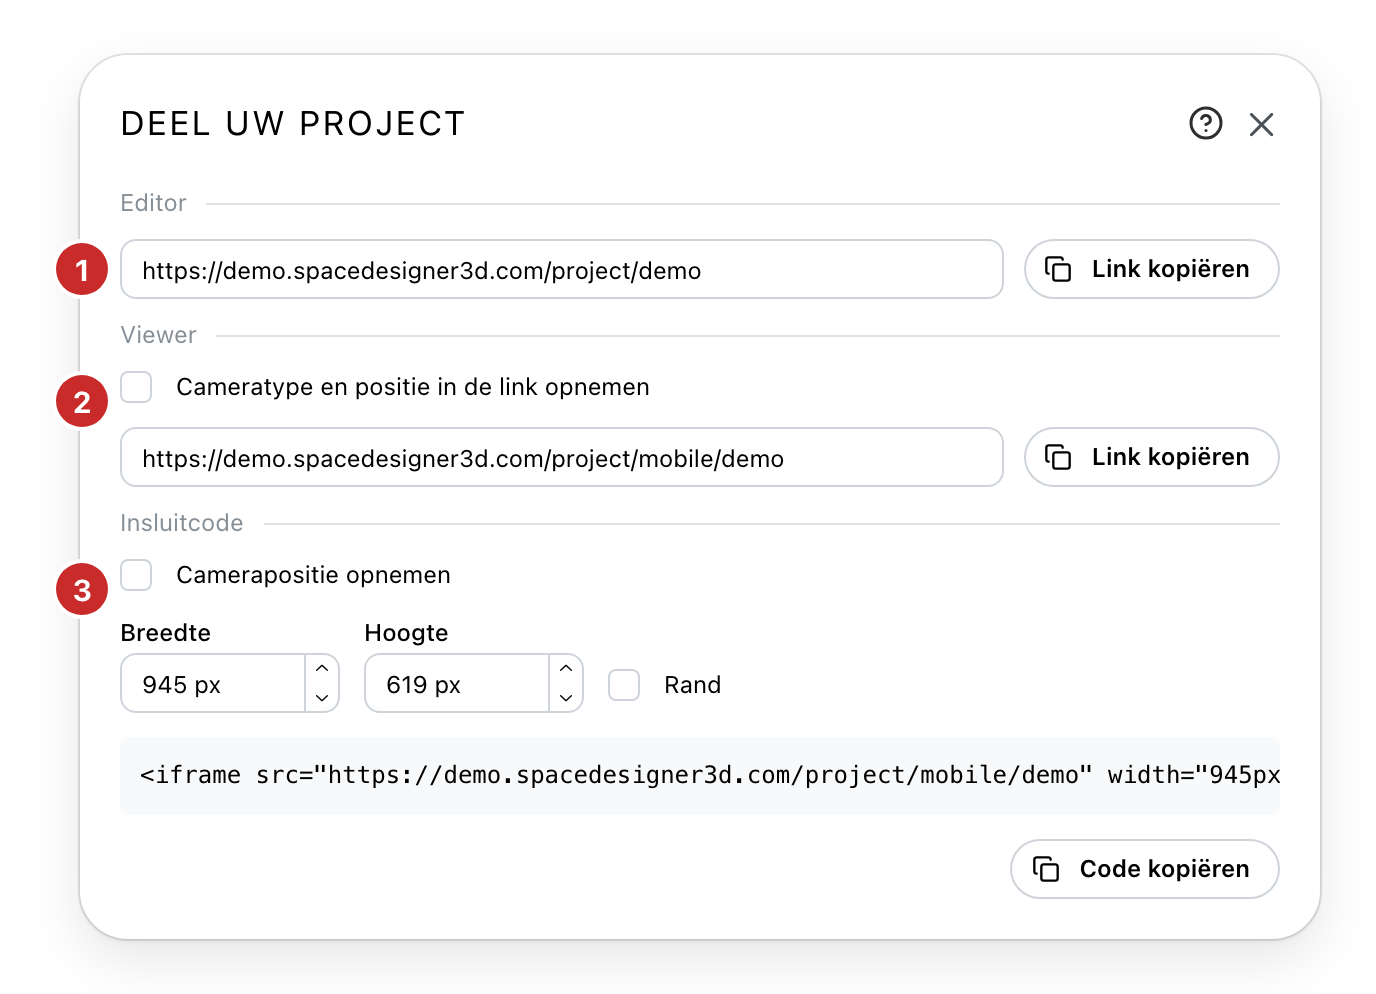This screenshot has height=994, width=1376.
Task: Focus the Editor project URL field
Action: tap(562, 269)
